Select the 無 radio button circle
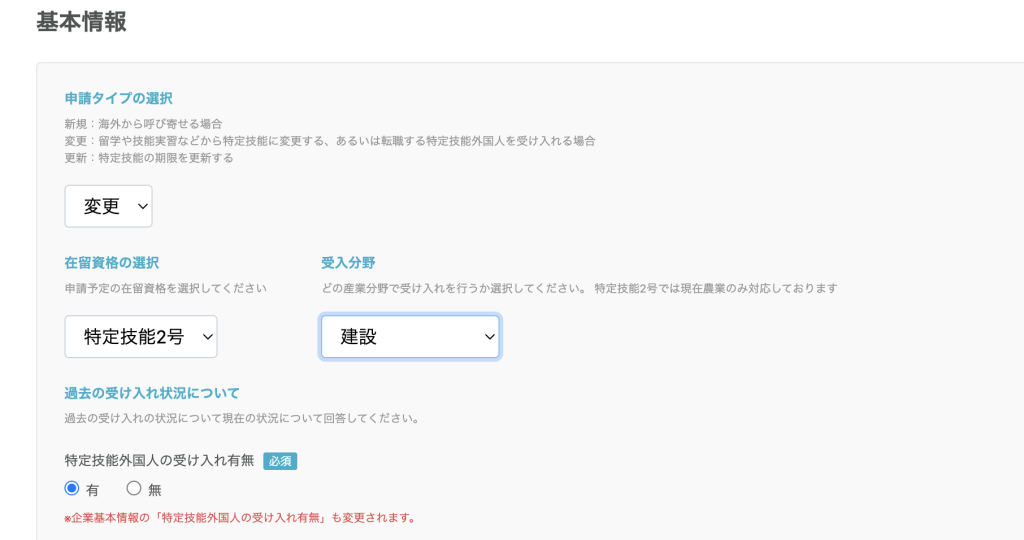Screen dimensions: 1024x540 (134, 489)
